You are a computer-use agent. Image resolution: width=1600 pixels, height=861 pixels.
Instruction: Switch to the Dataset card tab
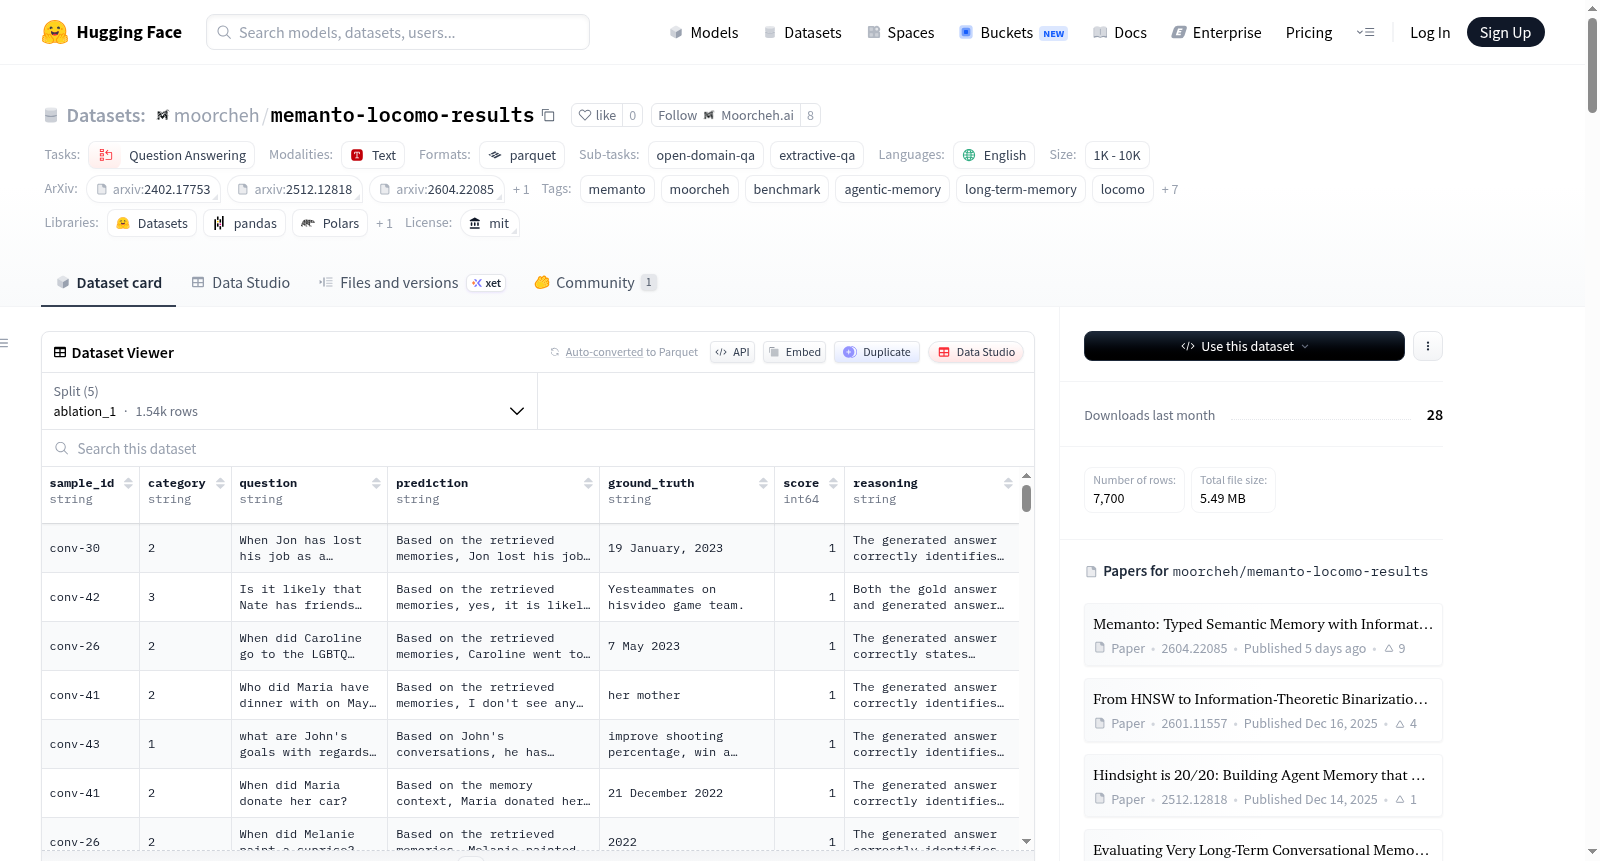pos(109,283)
